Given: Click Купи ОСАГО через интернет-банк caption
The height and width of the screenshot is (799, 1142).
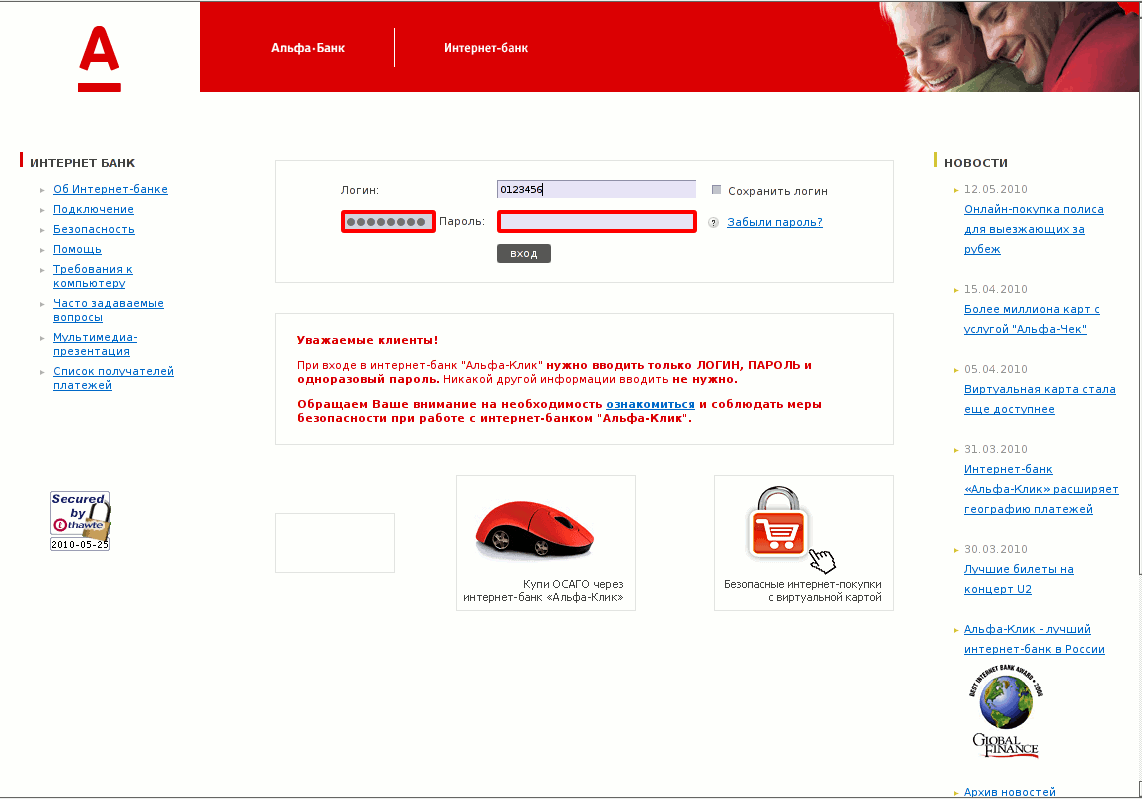Looking at the screenshot, I should (x=543, y=591).
